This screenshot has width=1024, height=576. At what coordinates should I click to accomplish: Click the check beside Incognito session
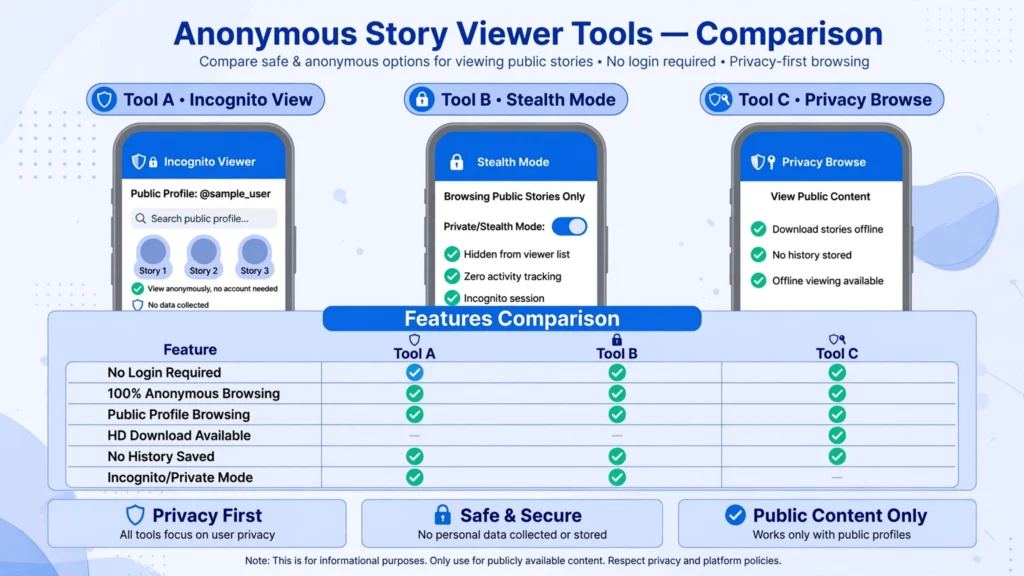pyautogui.click(x=452, y=298)
